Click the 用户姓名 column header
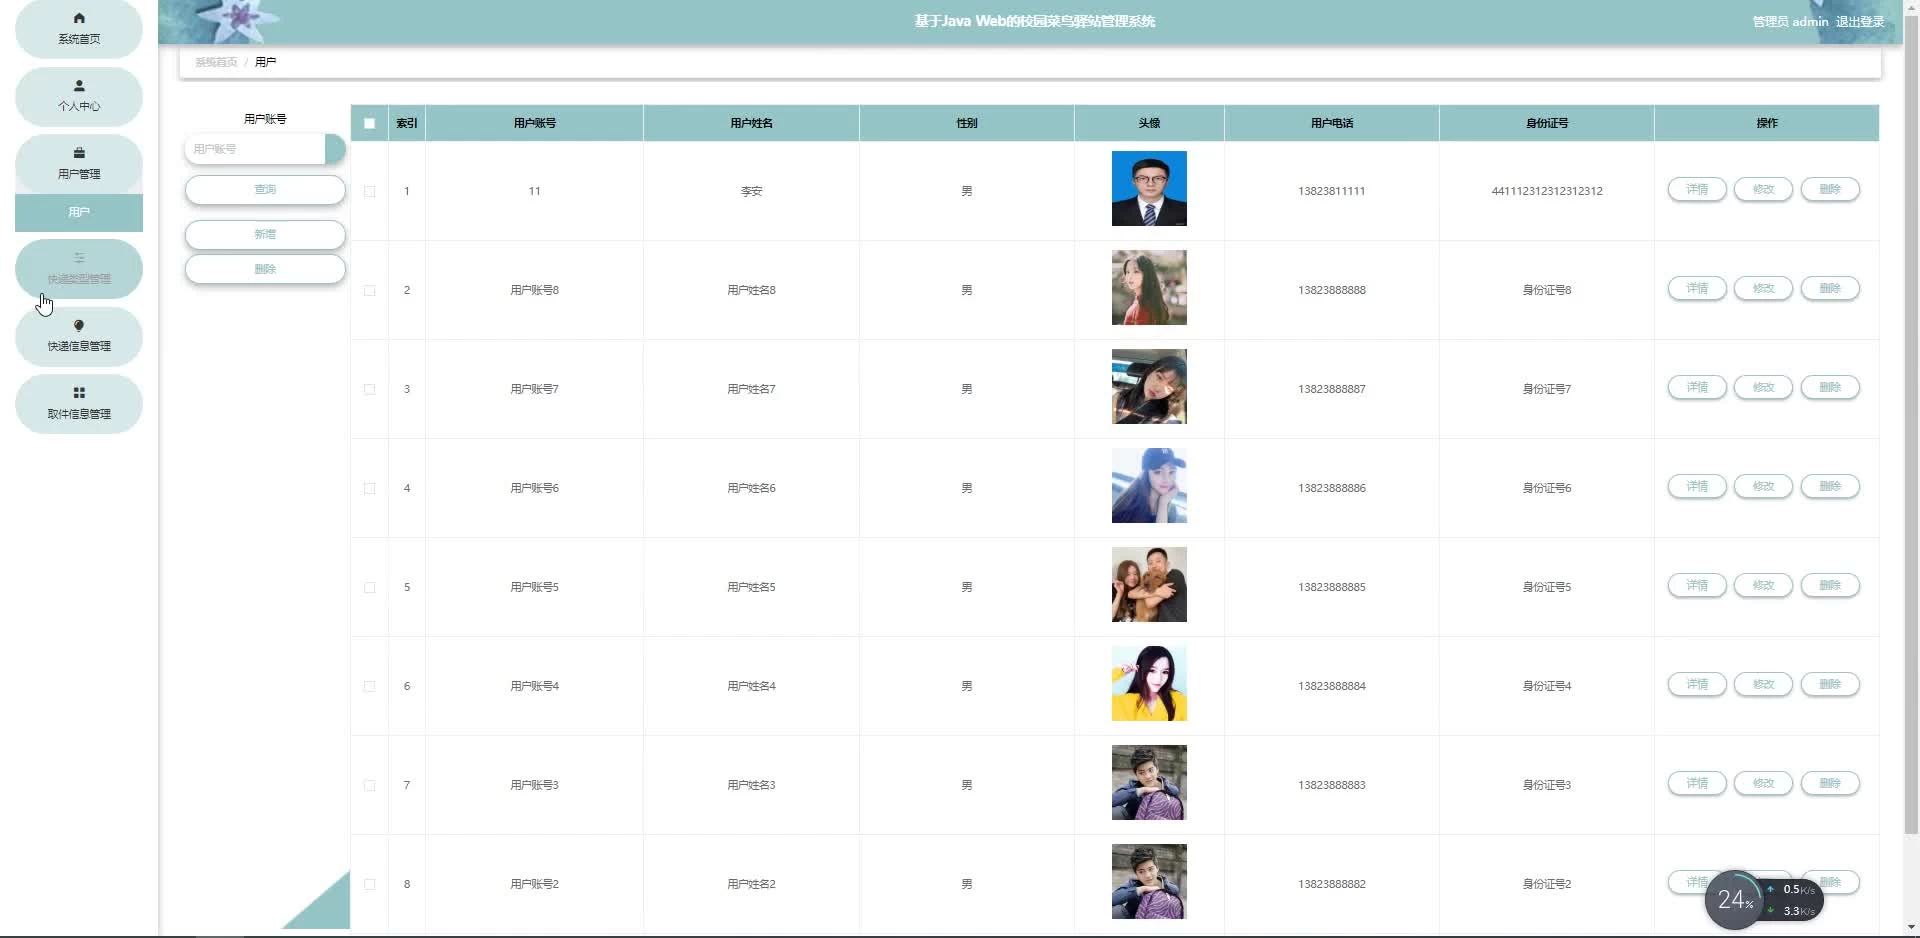 751,123
